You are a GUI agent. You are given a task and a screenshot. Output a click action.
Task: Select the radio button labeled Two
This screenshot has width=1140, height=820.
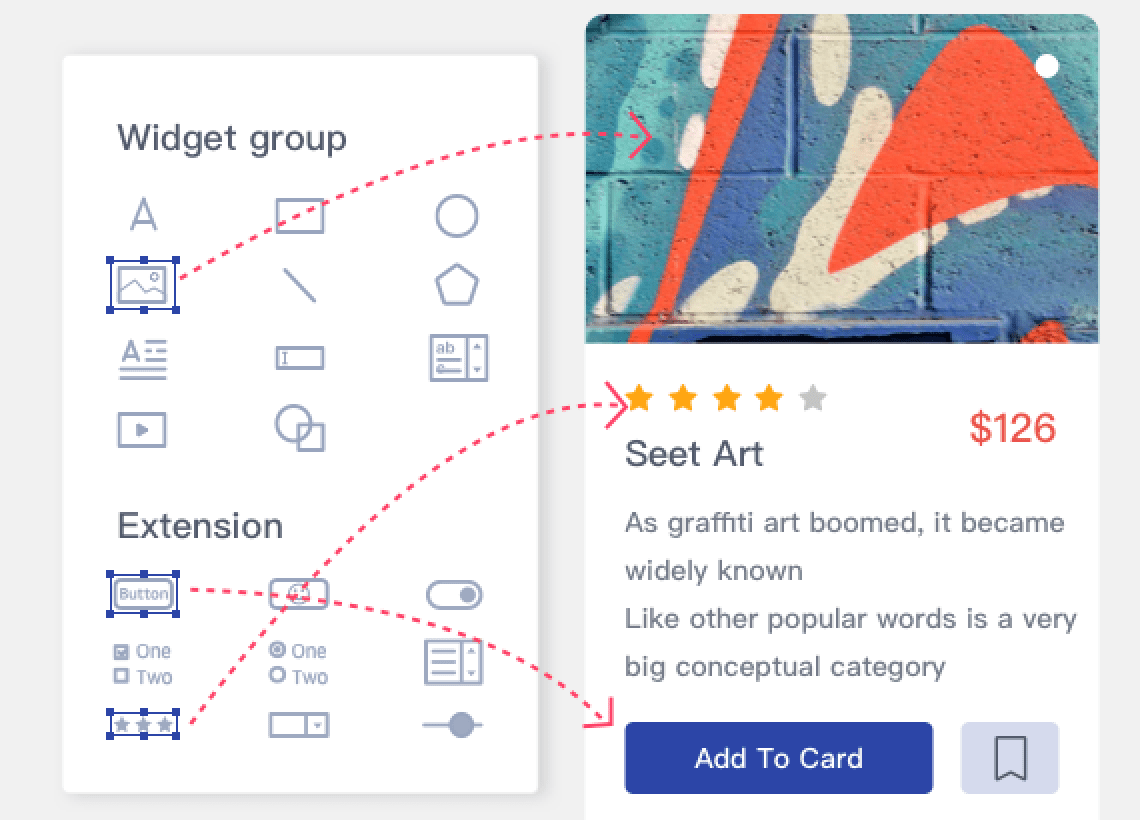coord(278,676)
